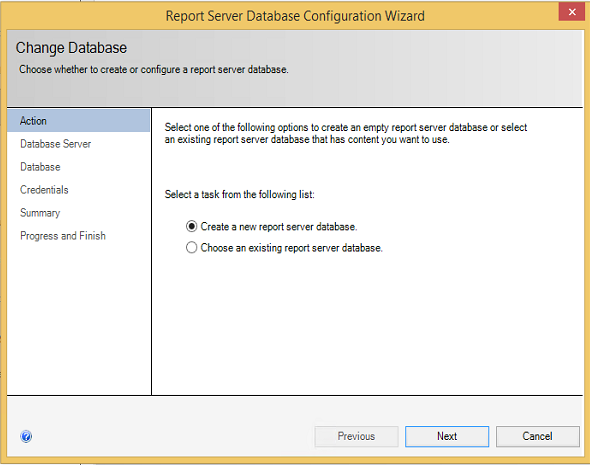
Task: Open help via the blue question mark icon
Action: pyautogui.click(x=26, y=436)
